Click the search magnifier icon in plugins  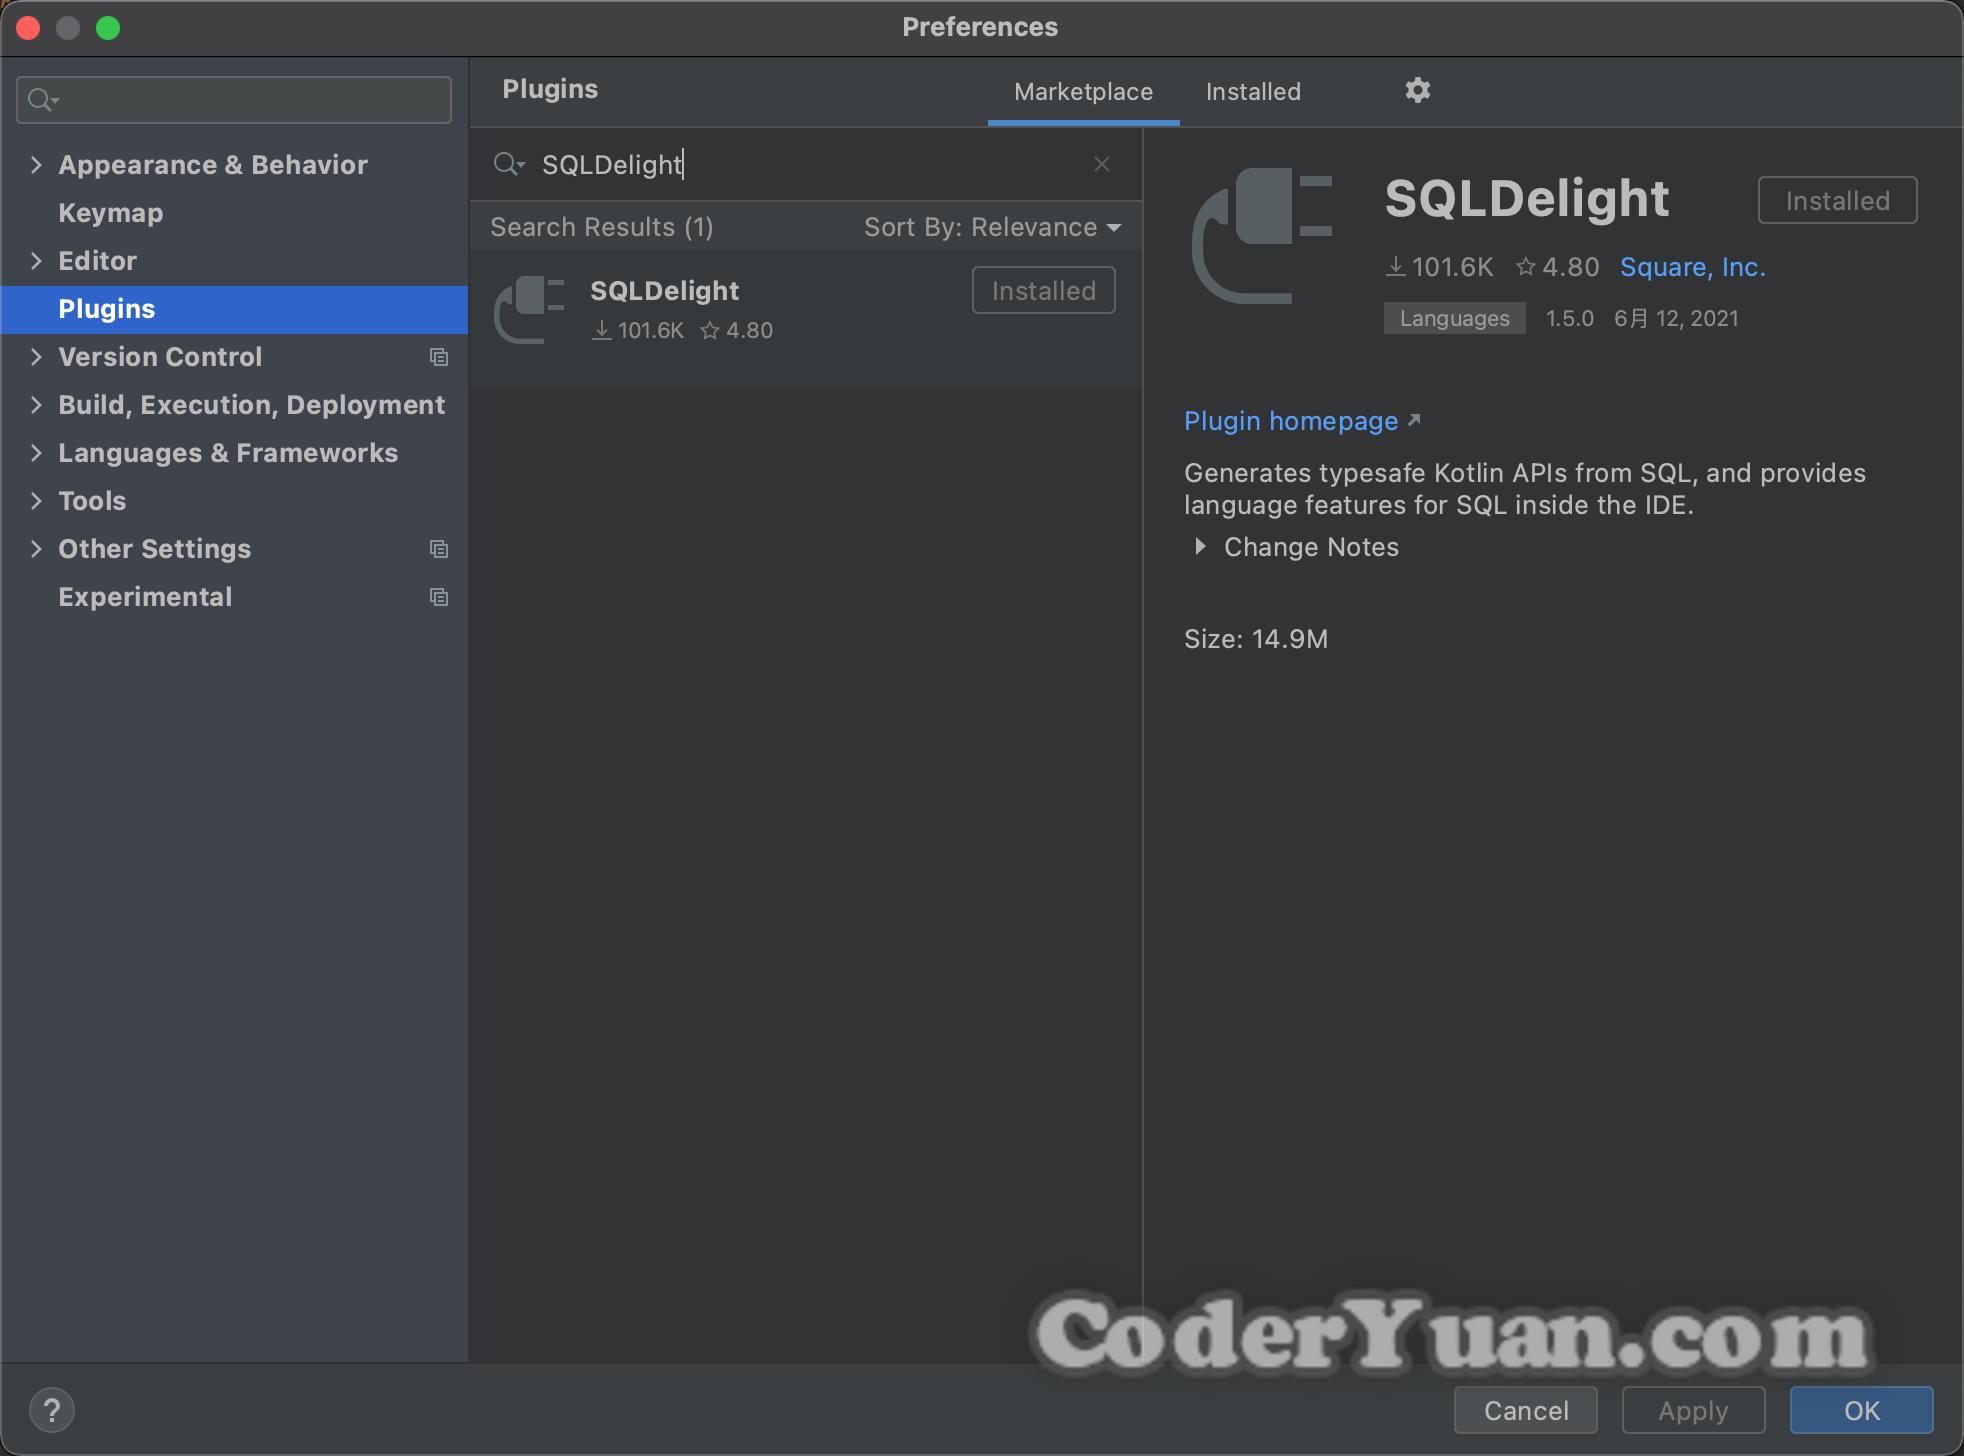coord(508,165)
